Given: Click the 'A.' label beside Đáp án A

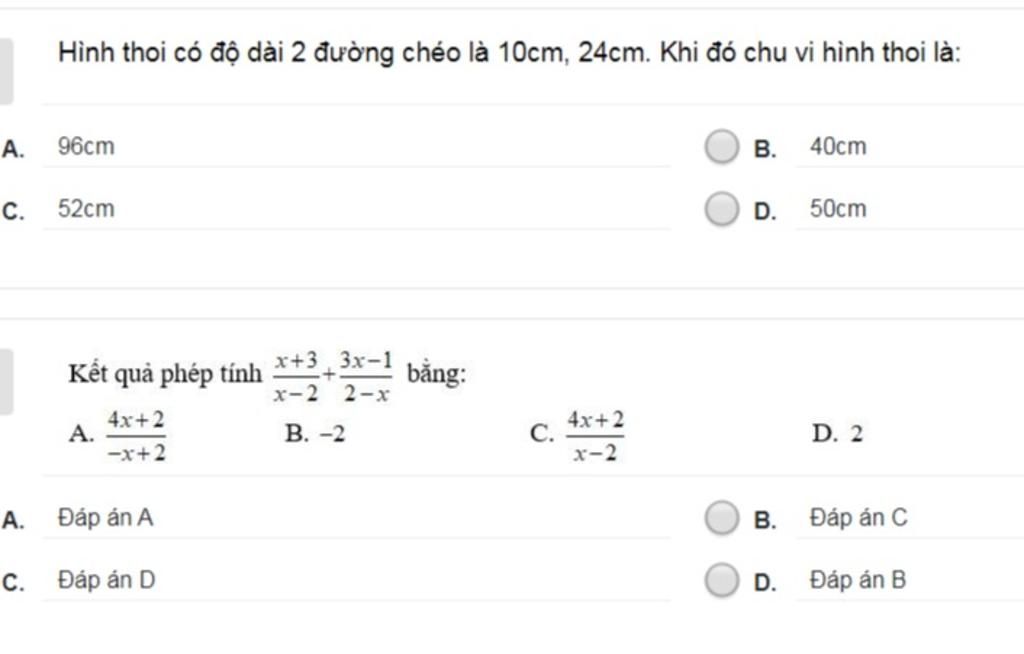Looking at the screenshot, I should click(x=13, y=521).
